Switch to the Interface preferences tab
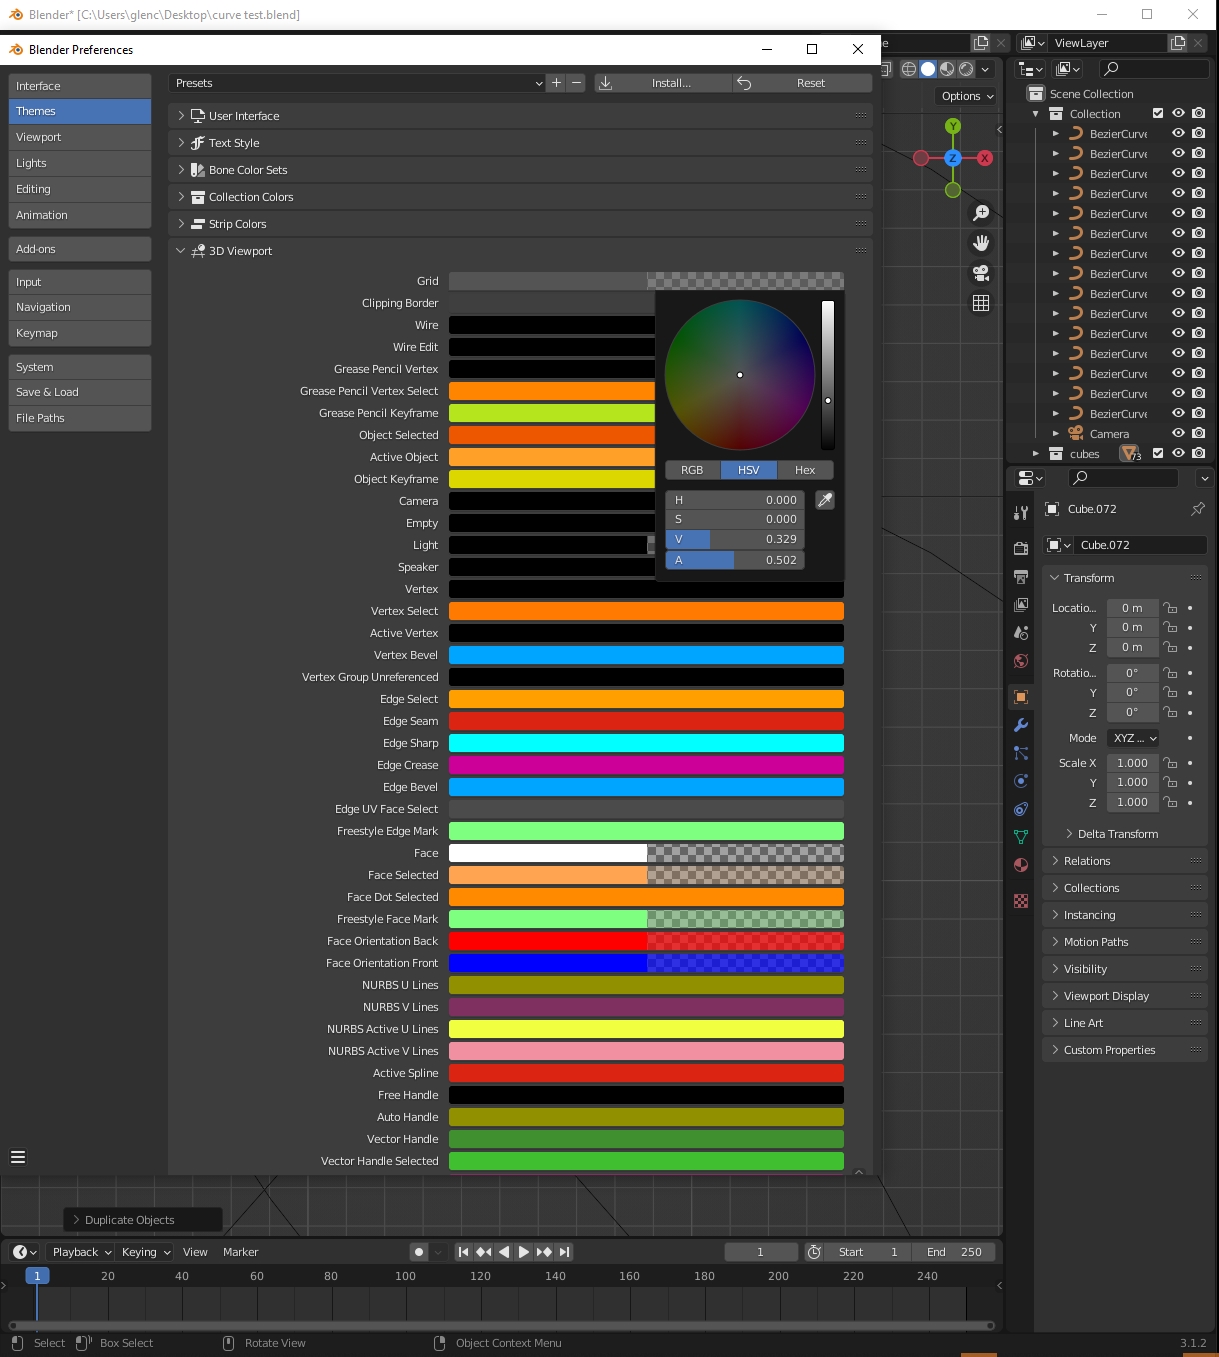This screenshot has height=1357, width=1219. point(80,86)
